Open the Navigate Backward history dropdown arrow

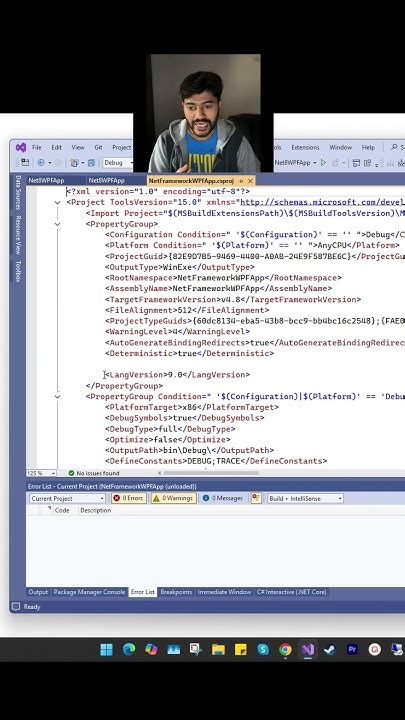[50, 163]
